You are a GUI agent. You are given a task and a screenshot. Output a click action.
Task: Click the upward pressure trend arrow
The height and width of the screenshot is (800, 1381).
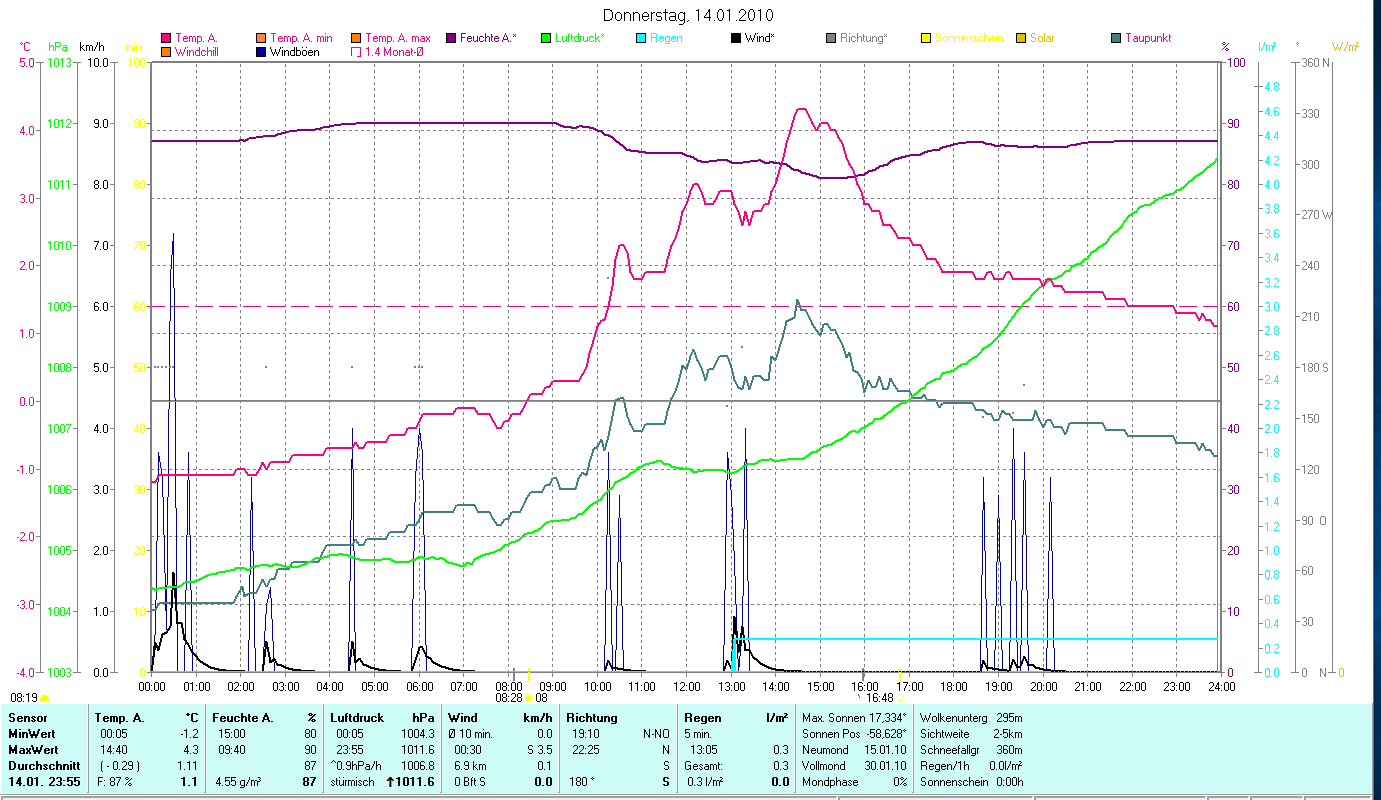pos(390,782)
